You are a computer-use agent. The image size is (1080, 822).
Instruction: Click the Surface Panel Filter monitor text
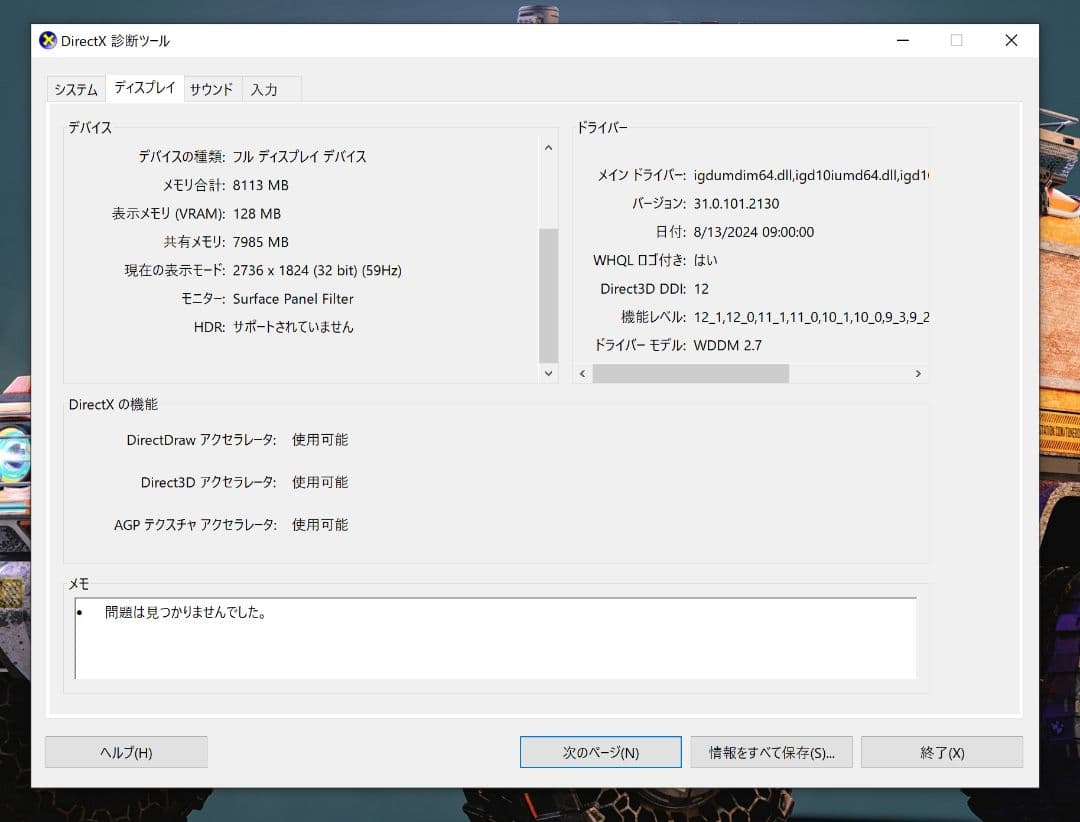click(293, 299)
